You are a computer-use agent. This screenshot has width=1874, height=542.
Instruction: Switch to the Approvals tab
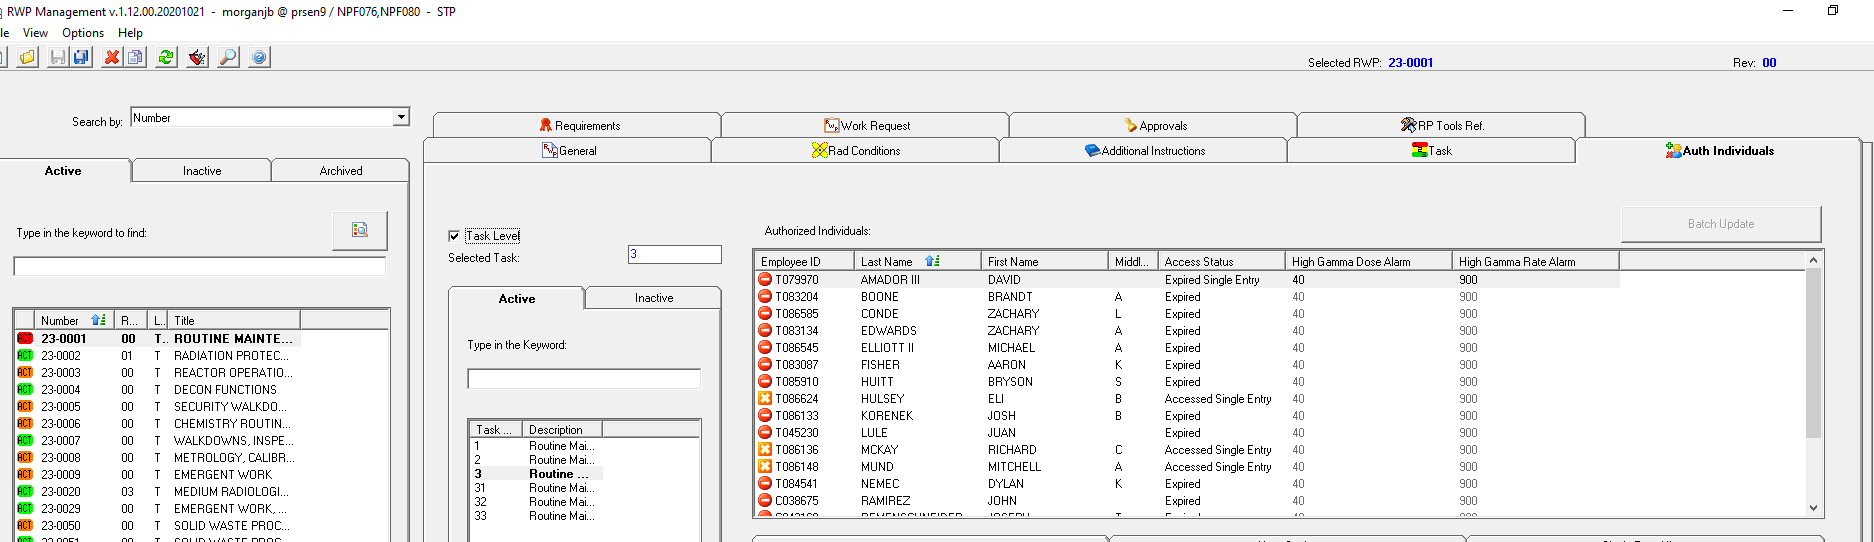pyautogui.click(x=1153, y=125)
